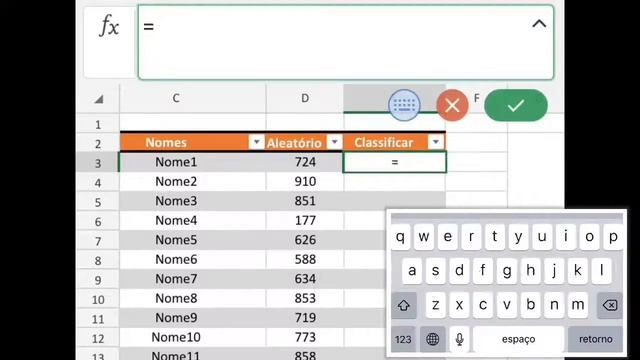This screenshot has width=640, height=360.
Task: Click the value 177 cell
Action: click(305, 220)
